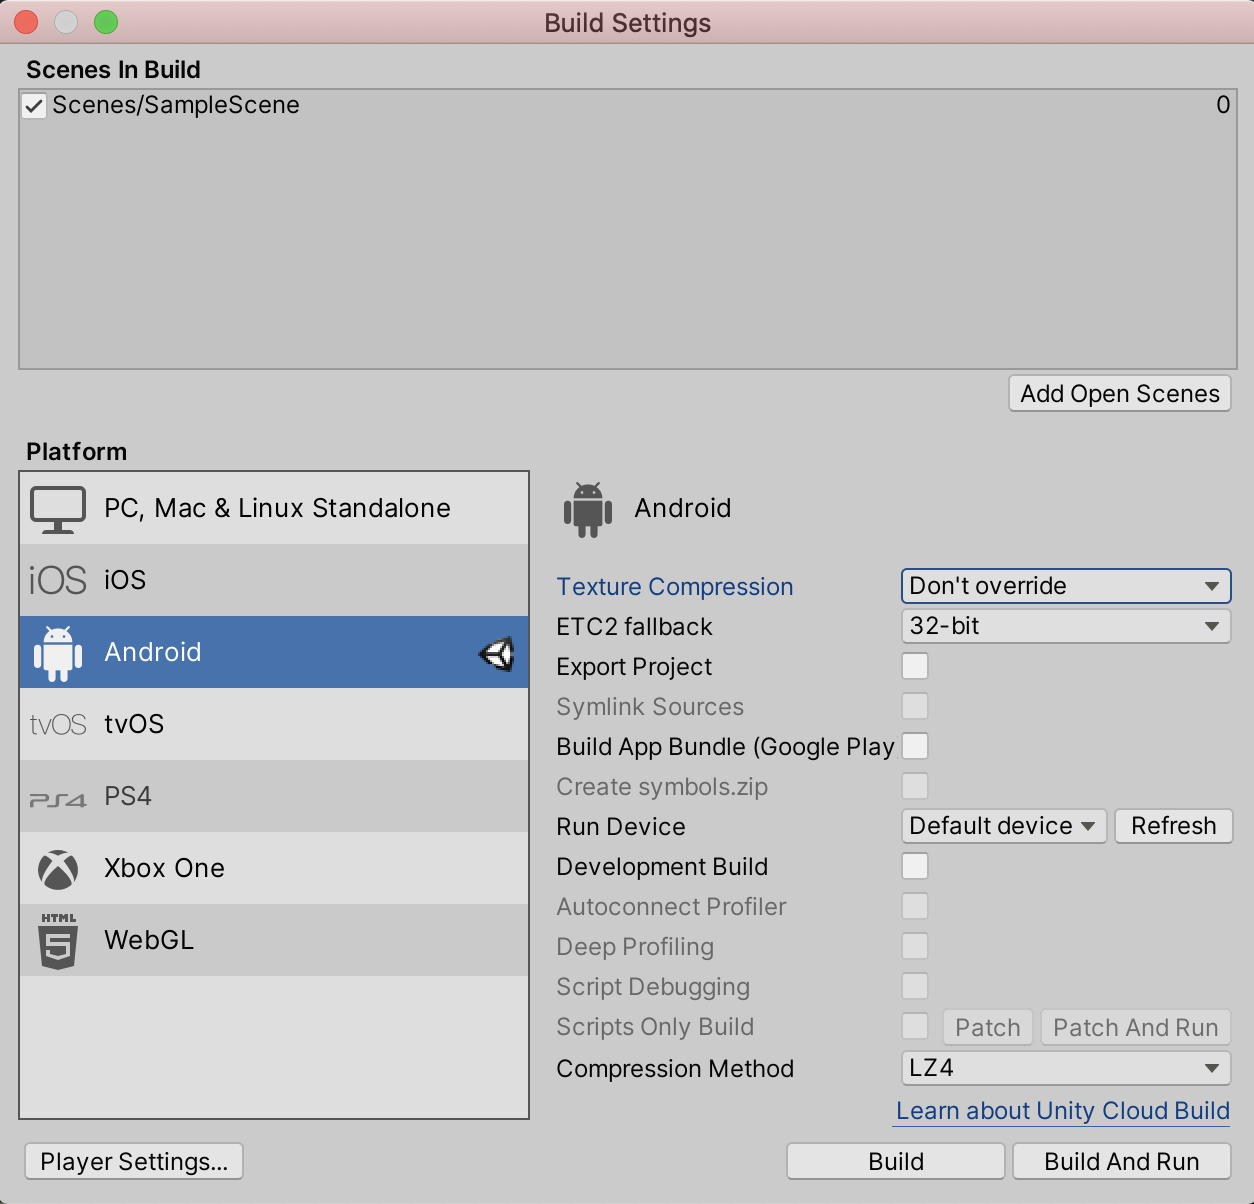
Task: Click the Build button
Action: pos(896,1162)
